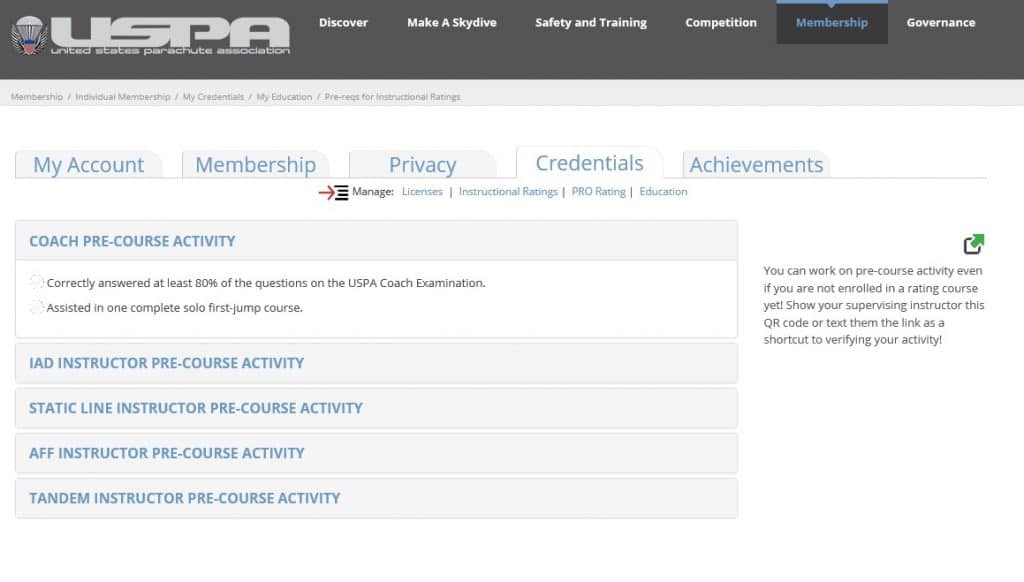The width and height of the screenshot is (1024, 582).
Task: Open the PRO Rating link
Action: coord(598,191)
